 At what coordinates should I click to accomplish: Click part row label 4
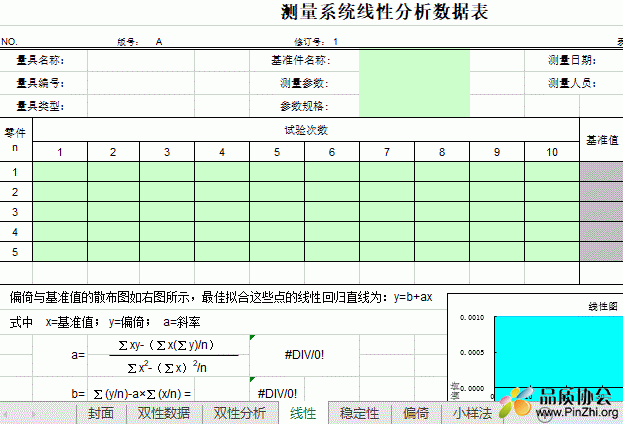coord(15,231)
